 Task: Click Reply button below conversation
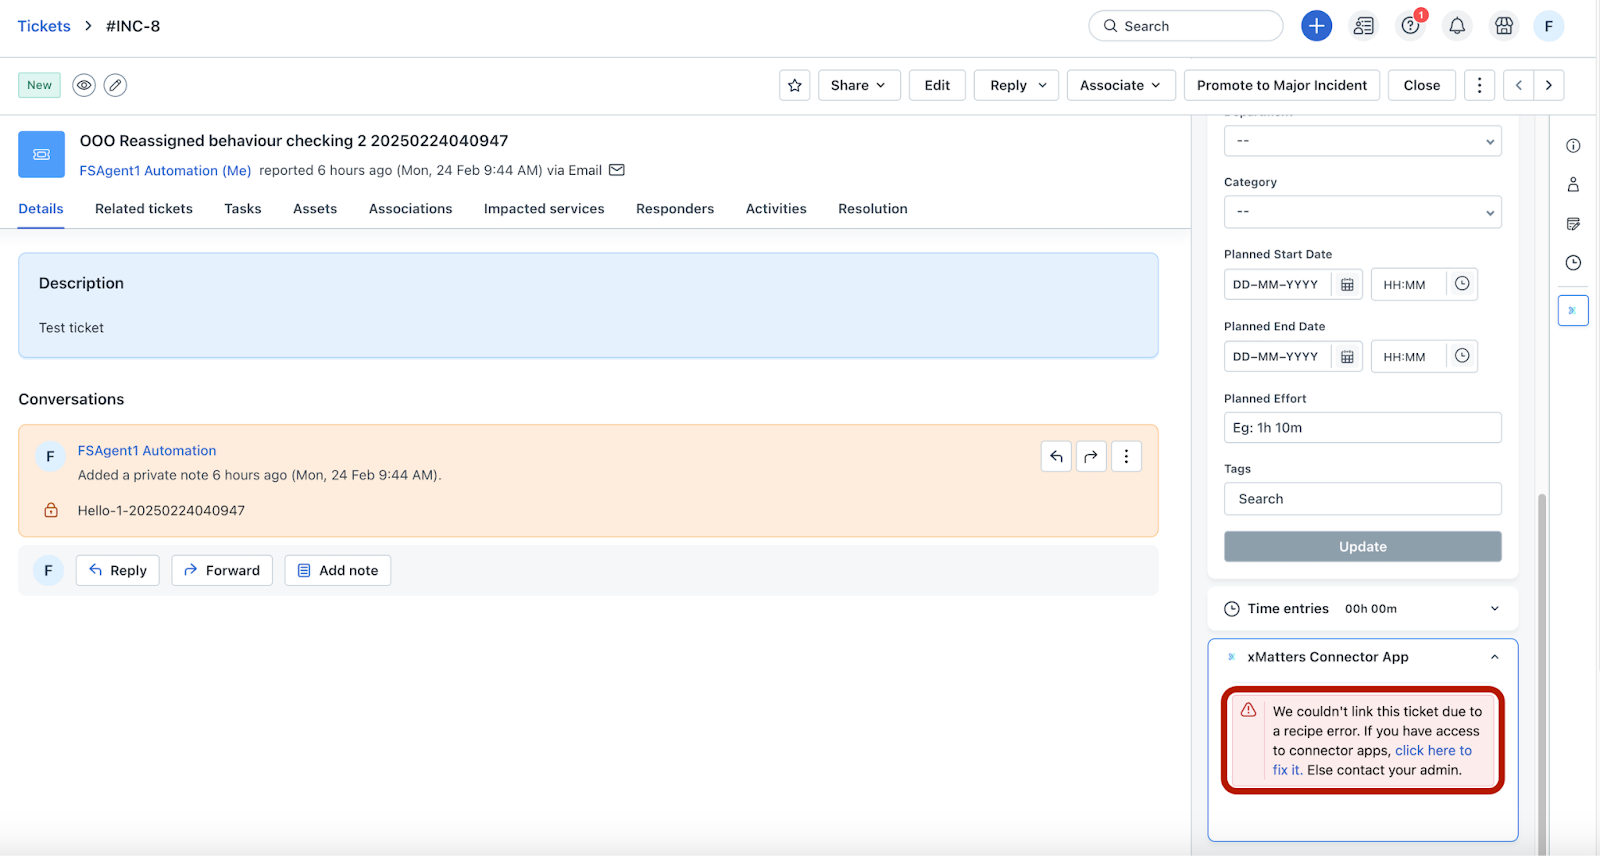118,570
